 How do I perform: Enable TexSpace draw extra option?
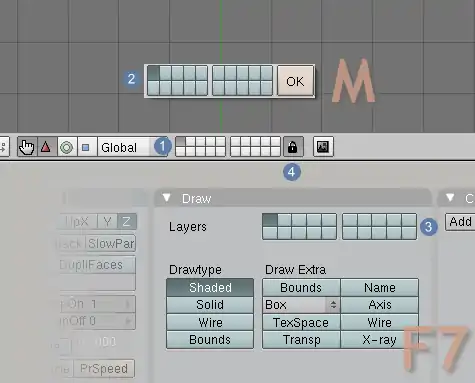pos(301,322)
